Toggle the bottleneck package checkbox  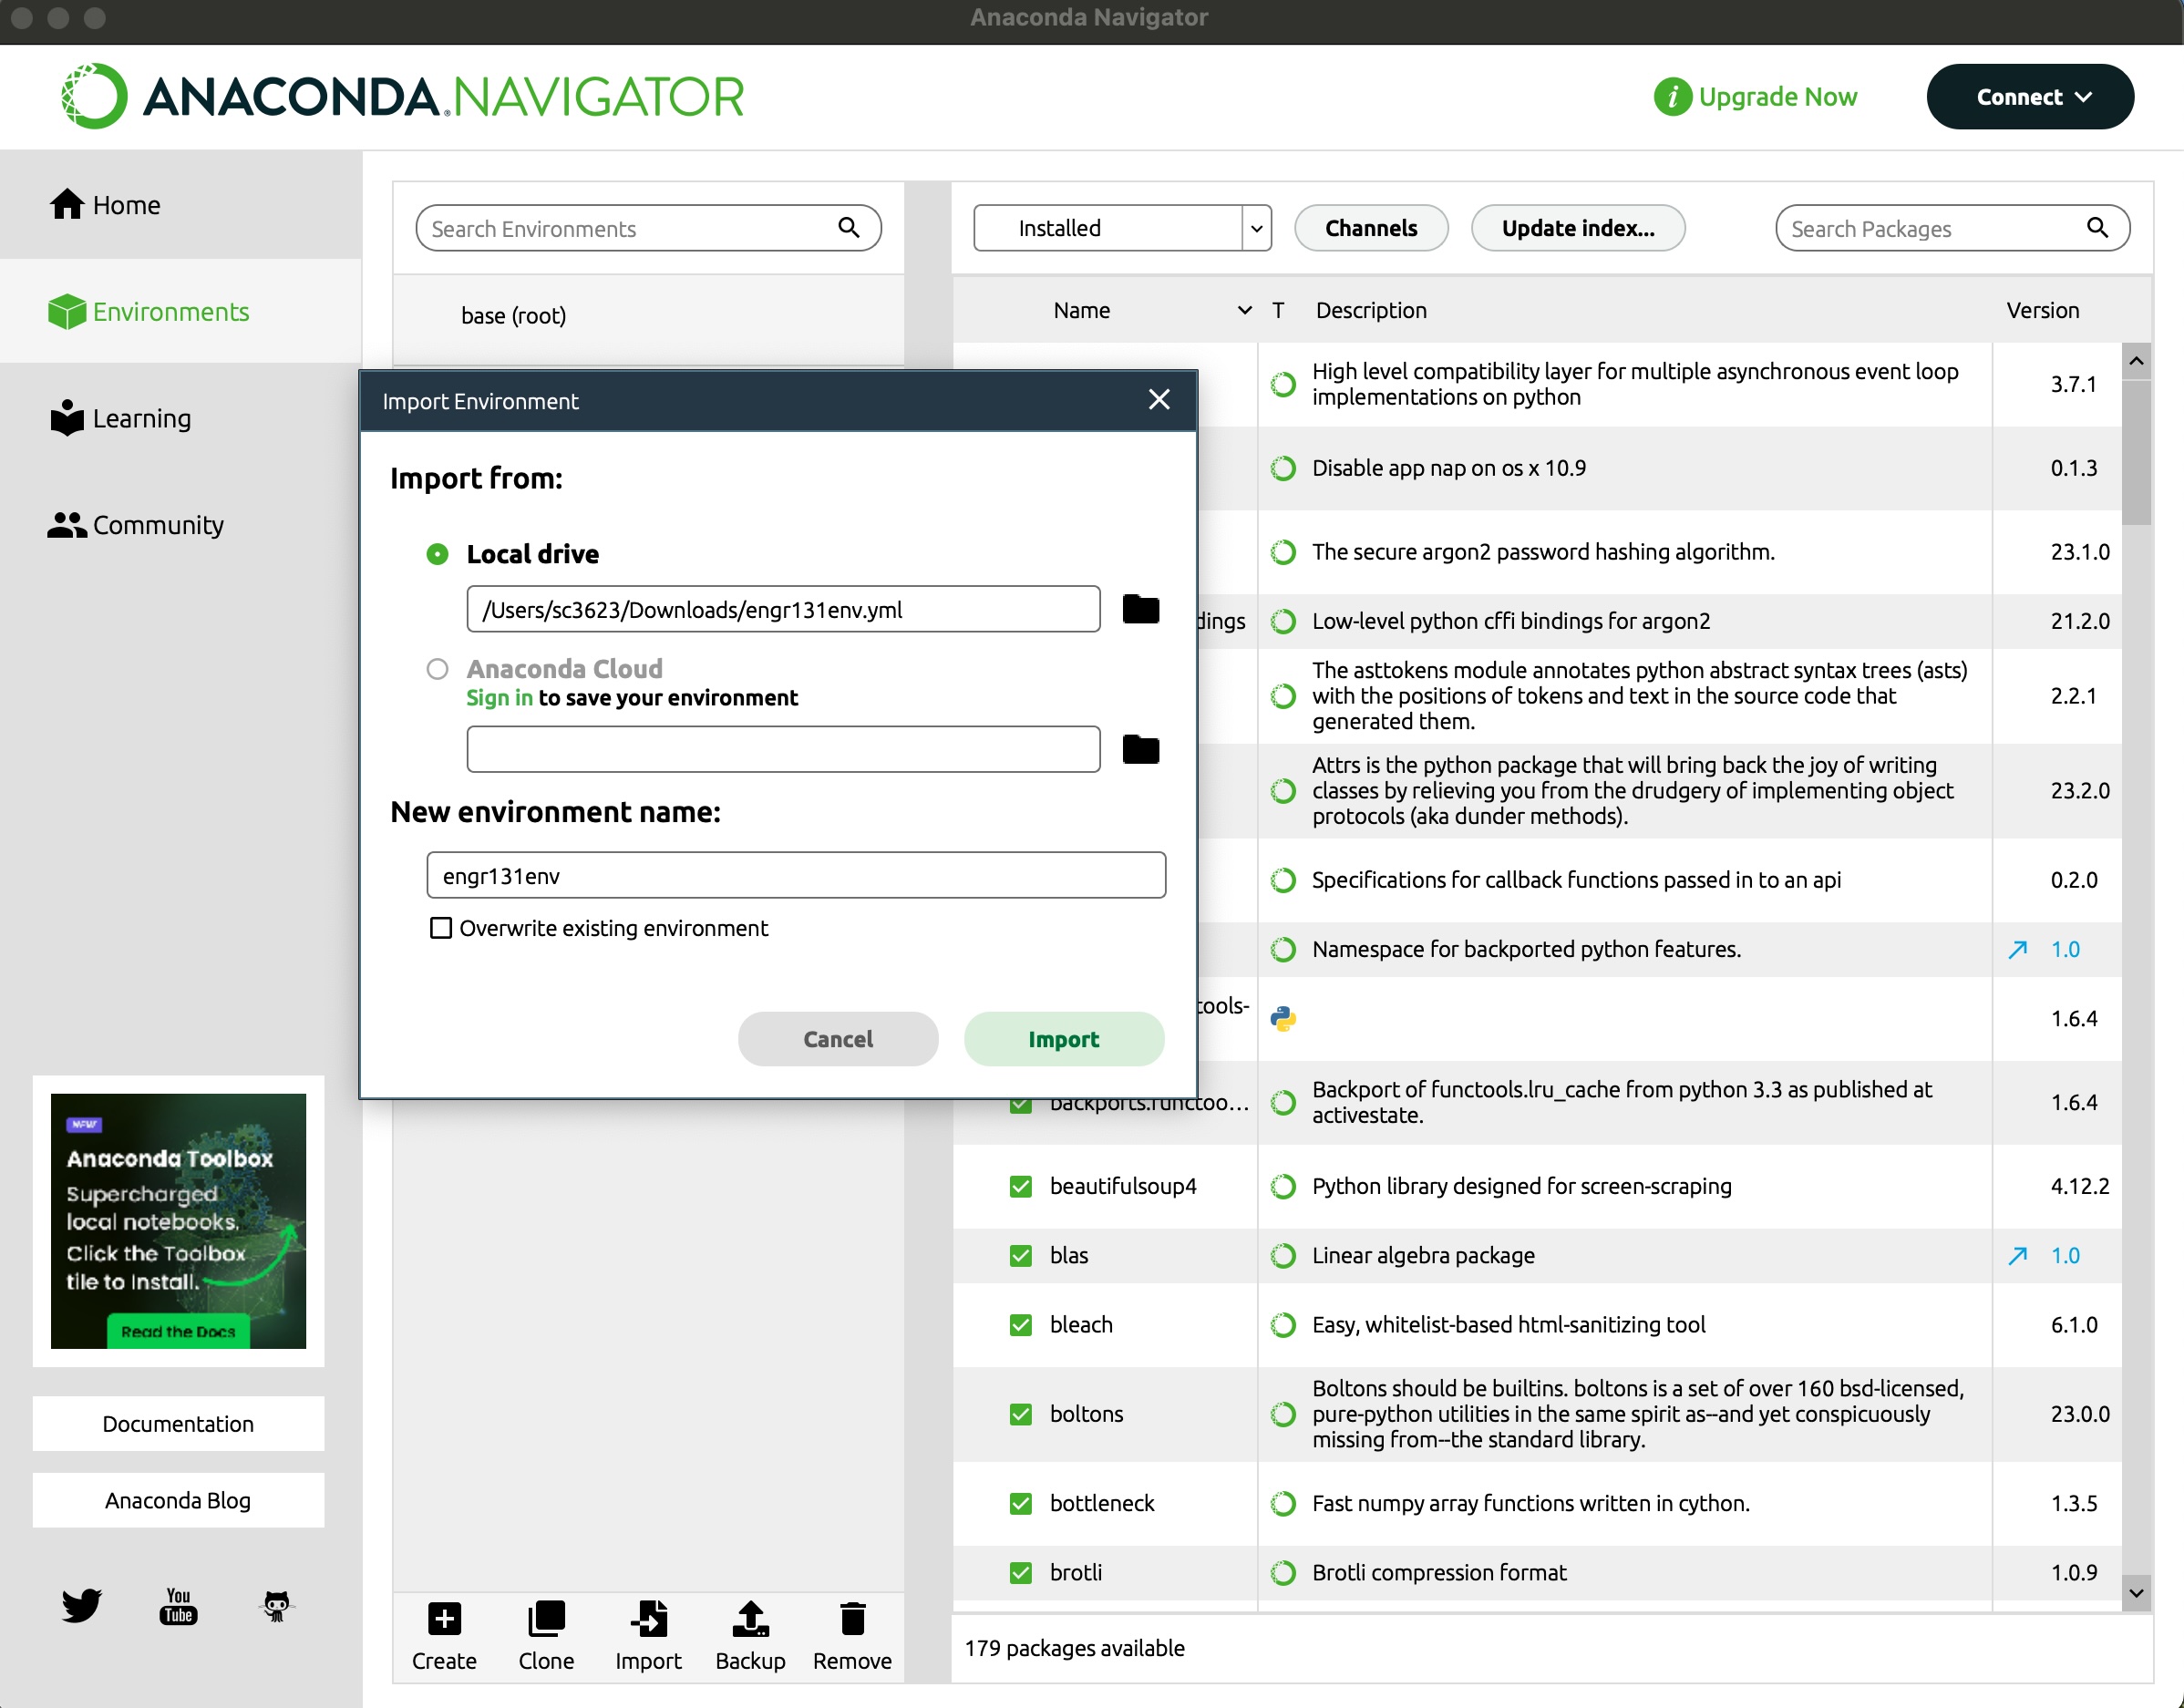(x=1021, y=1503)
